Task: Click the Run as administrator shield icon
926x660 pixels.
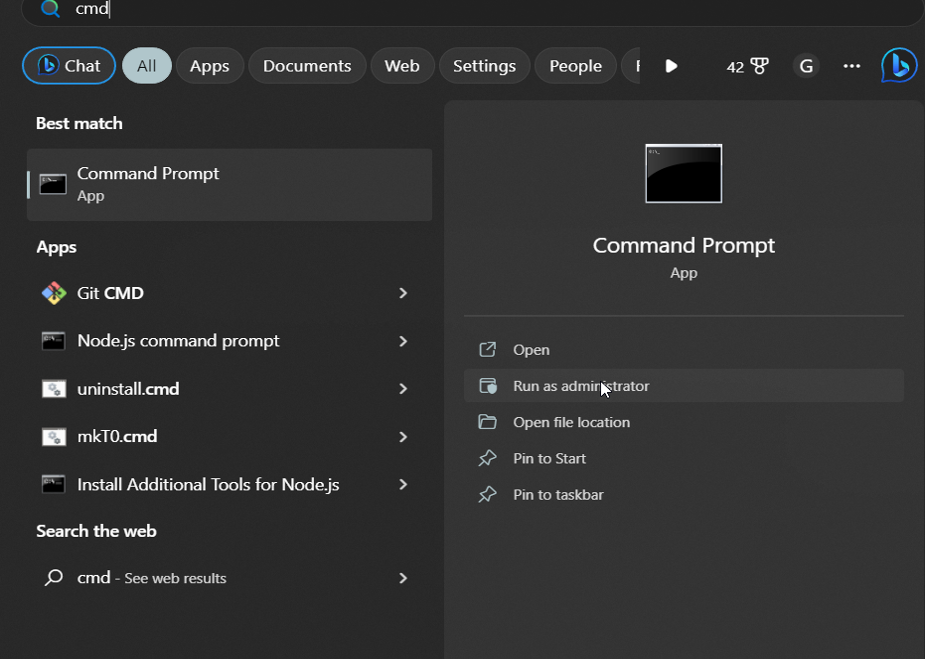Action: (x=488, y=385)
